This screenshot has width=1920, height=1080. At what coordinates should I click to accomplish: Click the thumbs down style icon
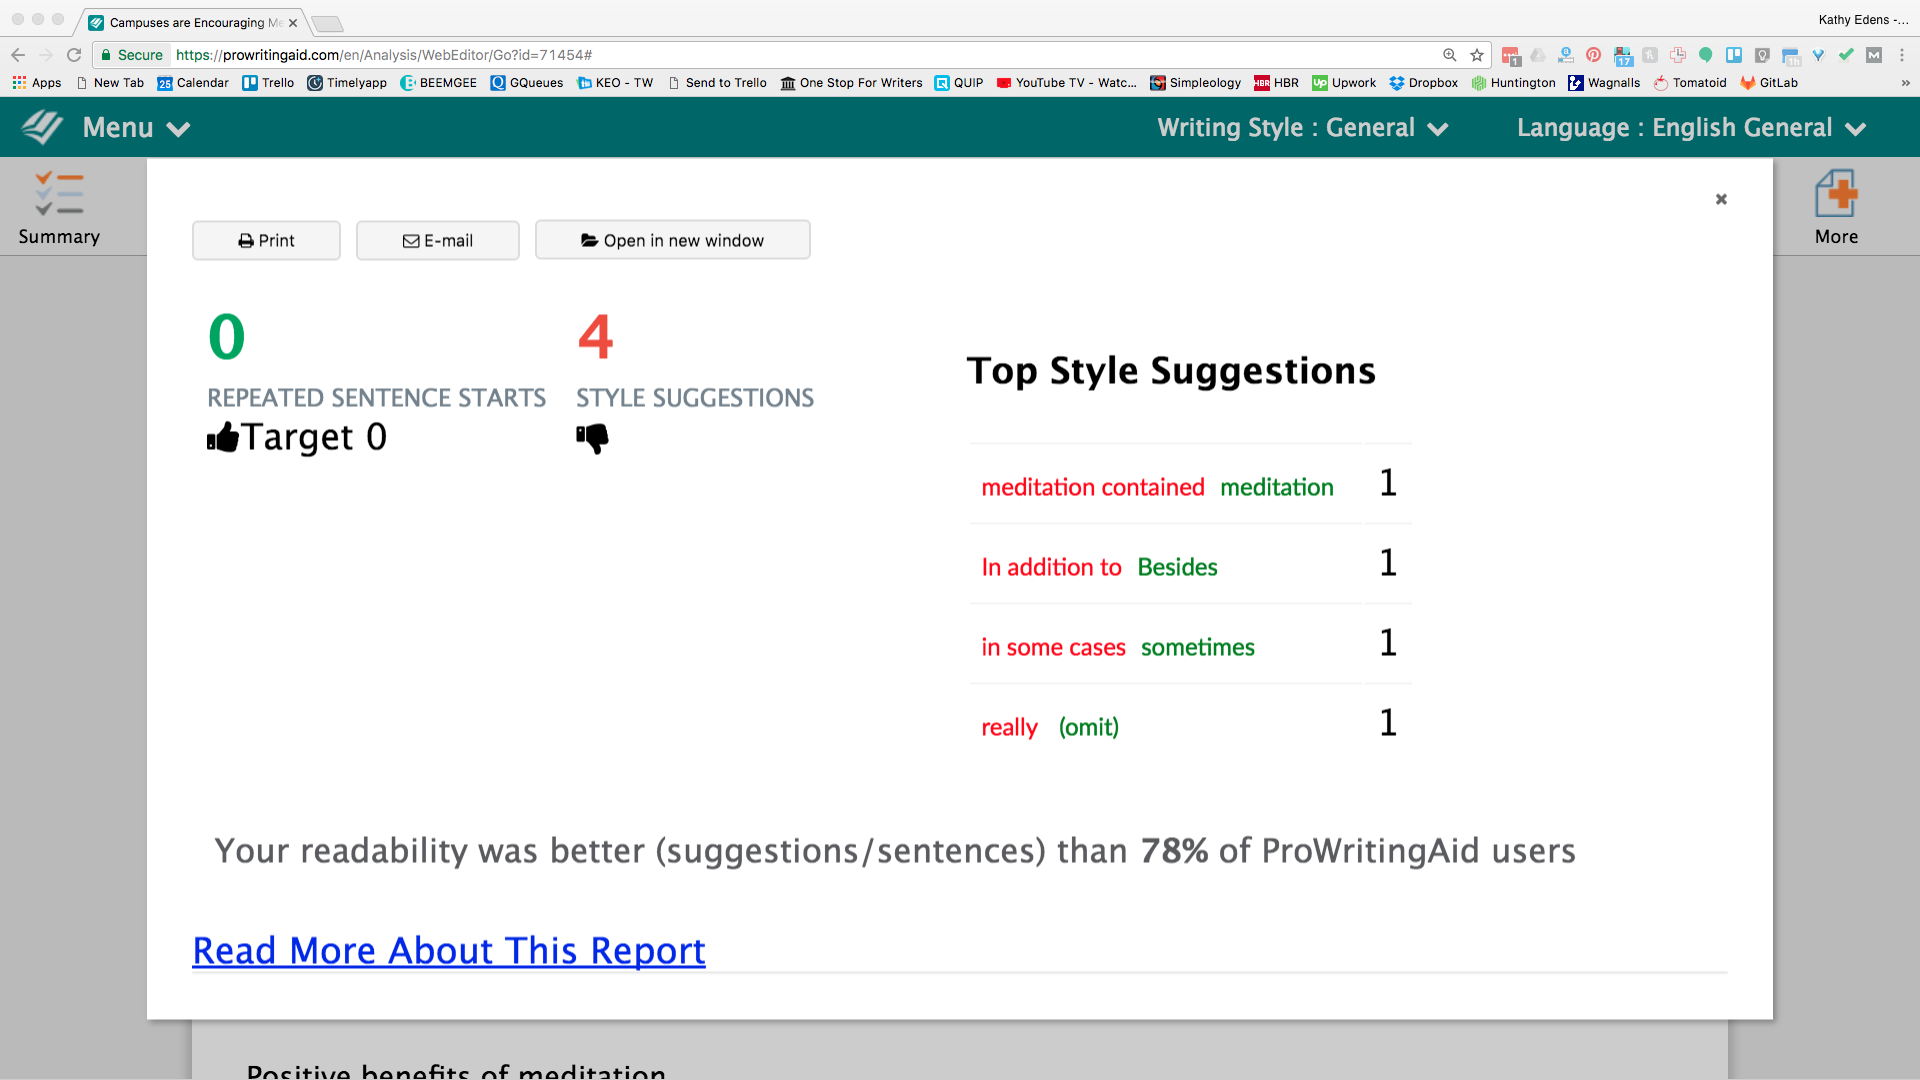[x=592, y=438]
